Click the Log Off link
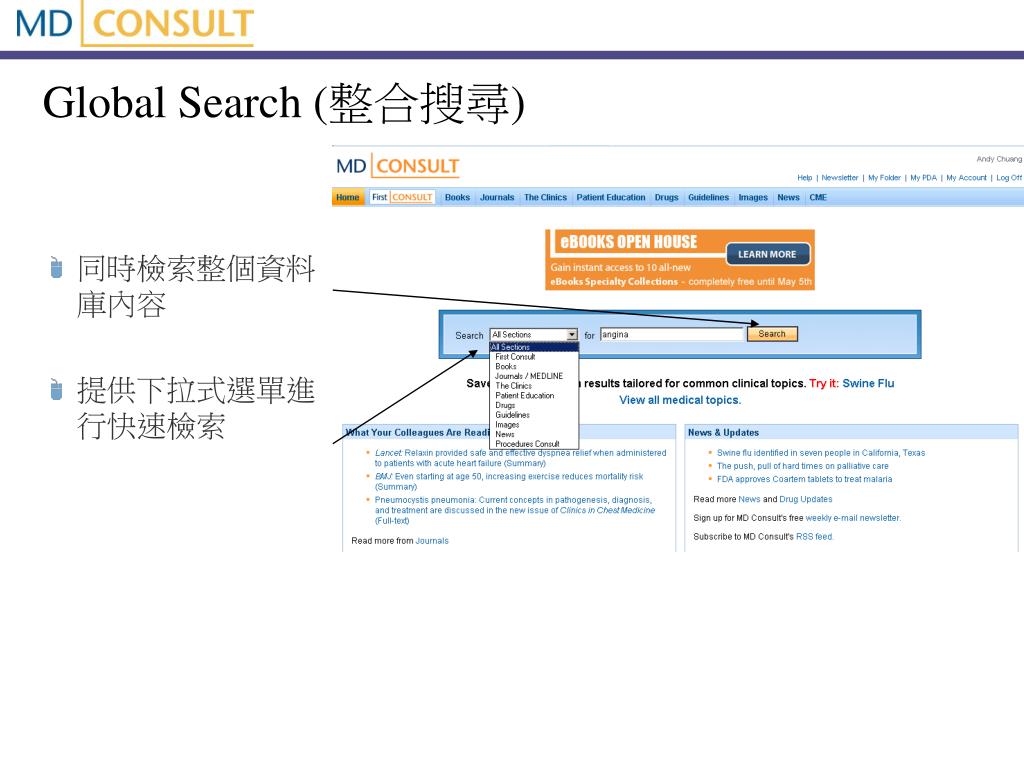Image resolution: width=1024 pixels, height=768 pixels. [x=1009, y=178]
